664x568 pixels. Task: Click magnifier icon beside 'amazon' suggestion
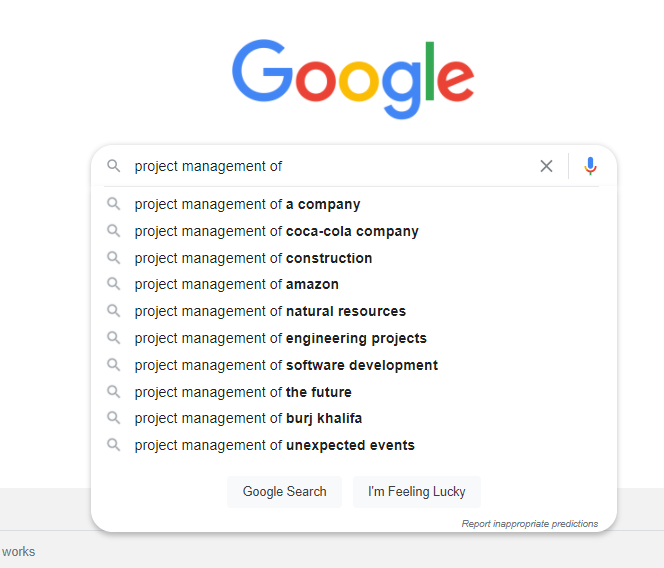click(114, 284)
